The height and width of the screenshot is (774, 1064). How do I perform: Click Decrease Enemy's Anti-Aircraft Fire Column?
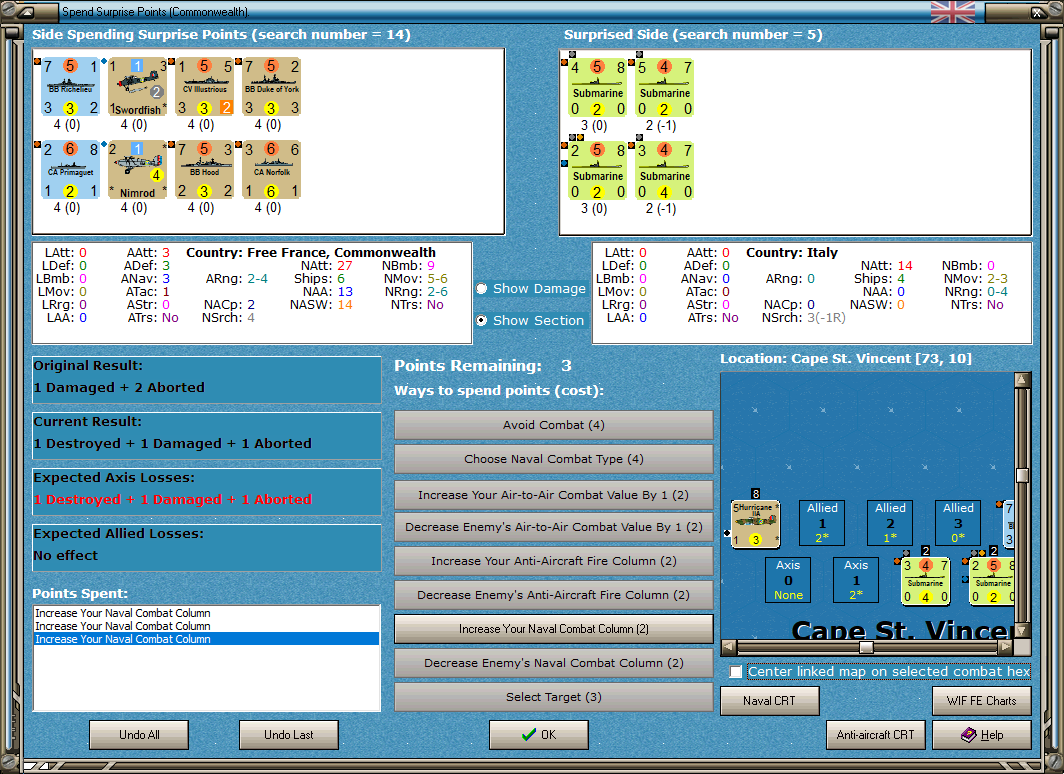(x=554, y=595)
